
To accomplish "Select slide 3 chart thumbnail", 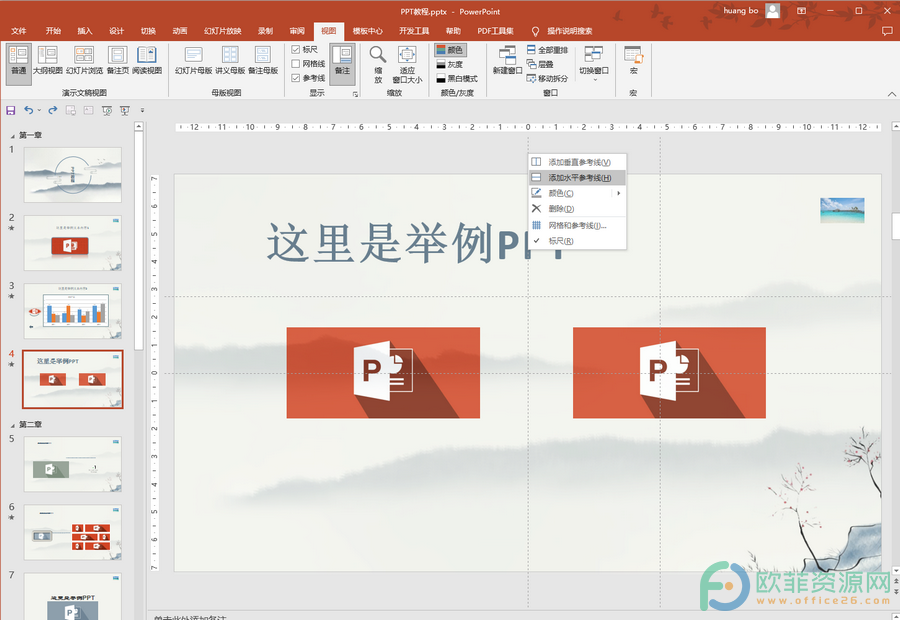I will click(x=72, y=311).
